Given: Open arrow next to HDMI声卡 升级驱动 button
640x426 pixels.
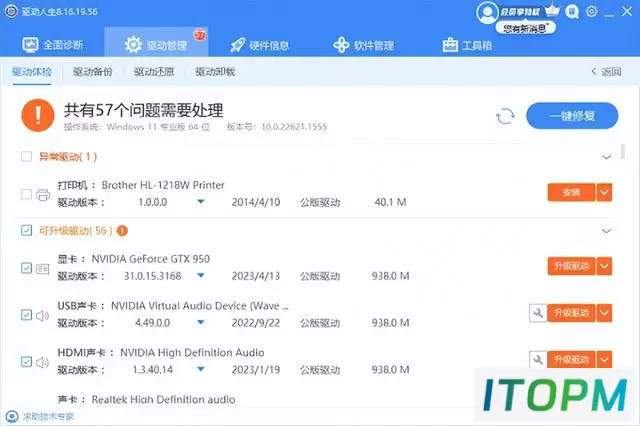Looking at the screenshot, I should 604,360.
